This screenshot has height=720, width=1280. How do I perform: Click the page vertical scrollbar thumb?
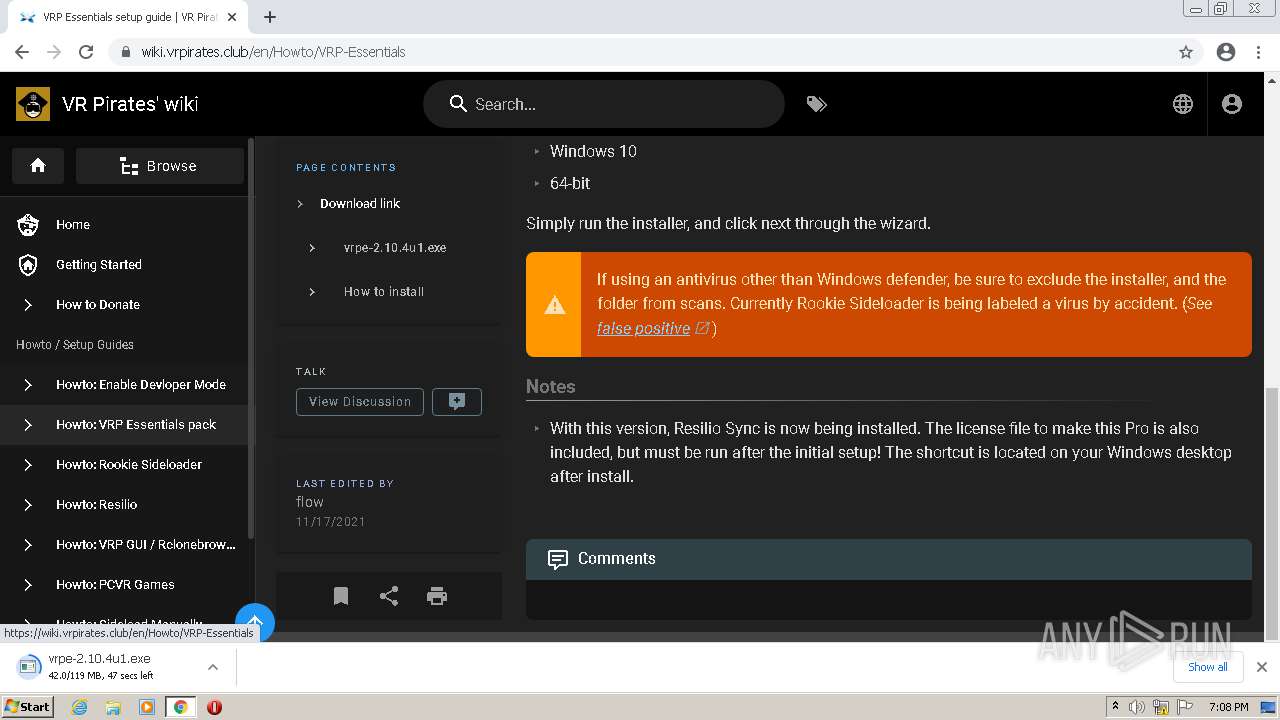[1272, 512]
